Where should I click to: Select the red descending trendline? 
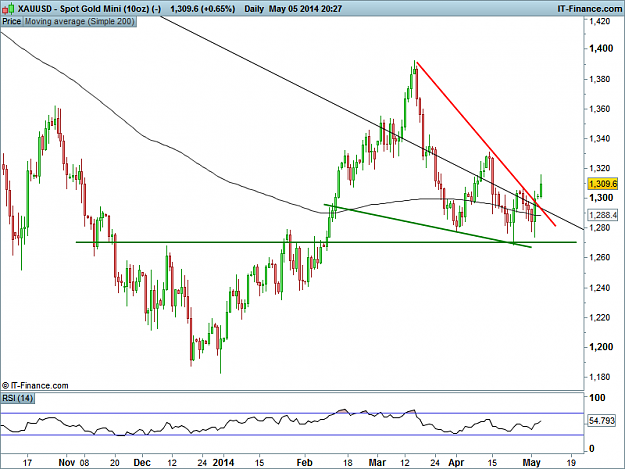485,144
